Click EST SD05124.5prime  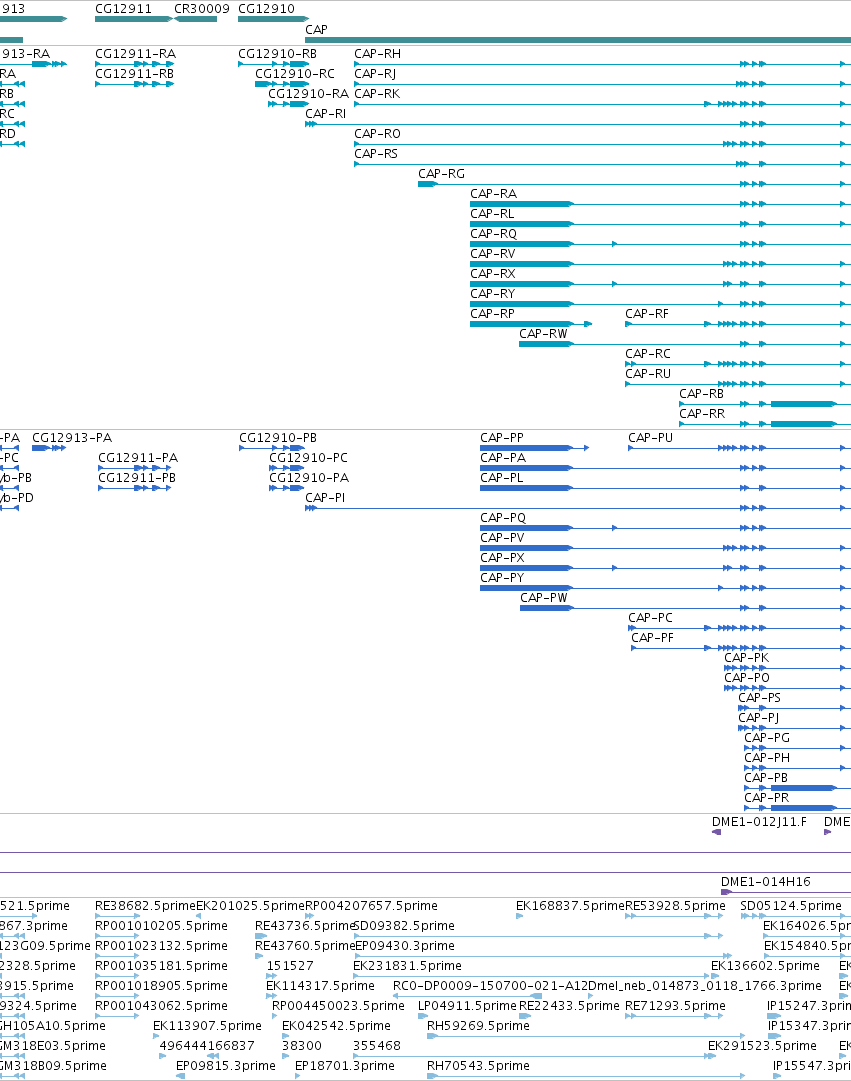click(x=791, y=906)
